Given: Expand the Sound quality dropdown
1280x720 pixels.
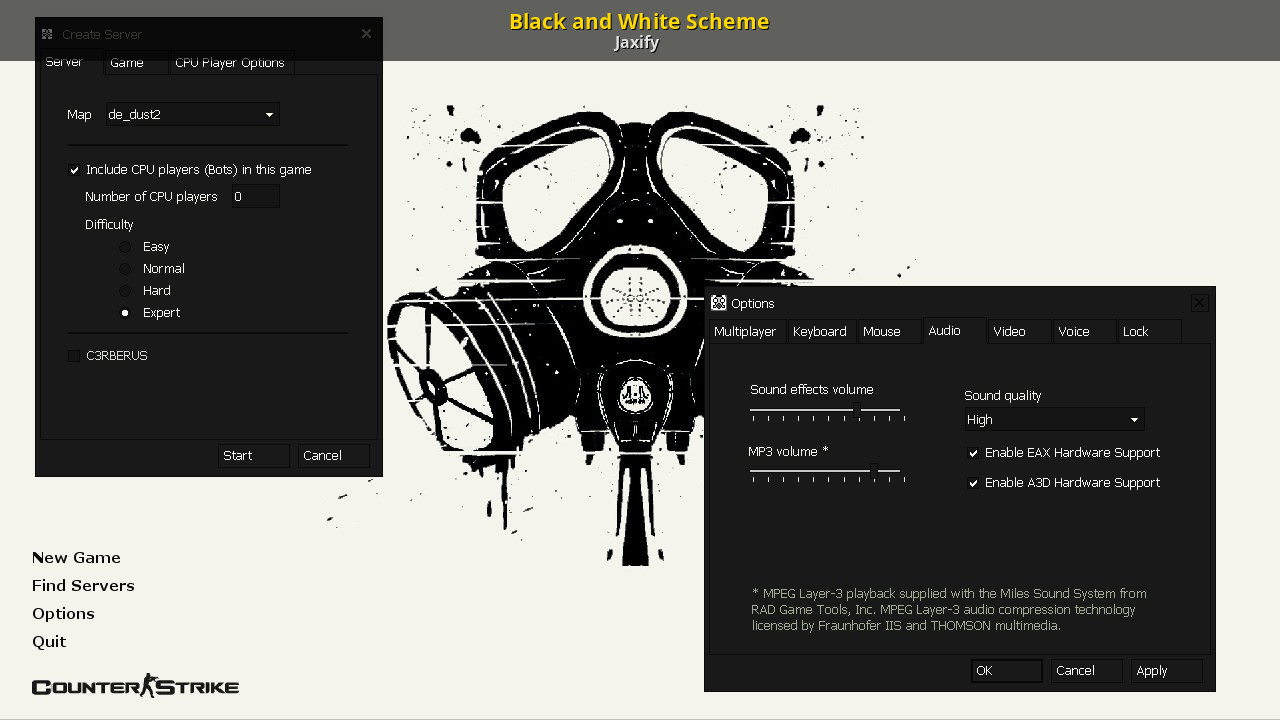Looking at the screenshot, I should (1054, 419).
